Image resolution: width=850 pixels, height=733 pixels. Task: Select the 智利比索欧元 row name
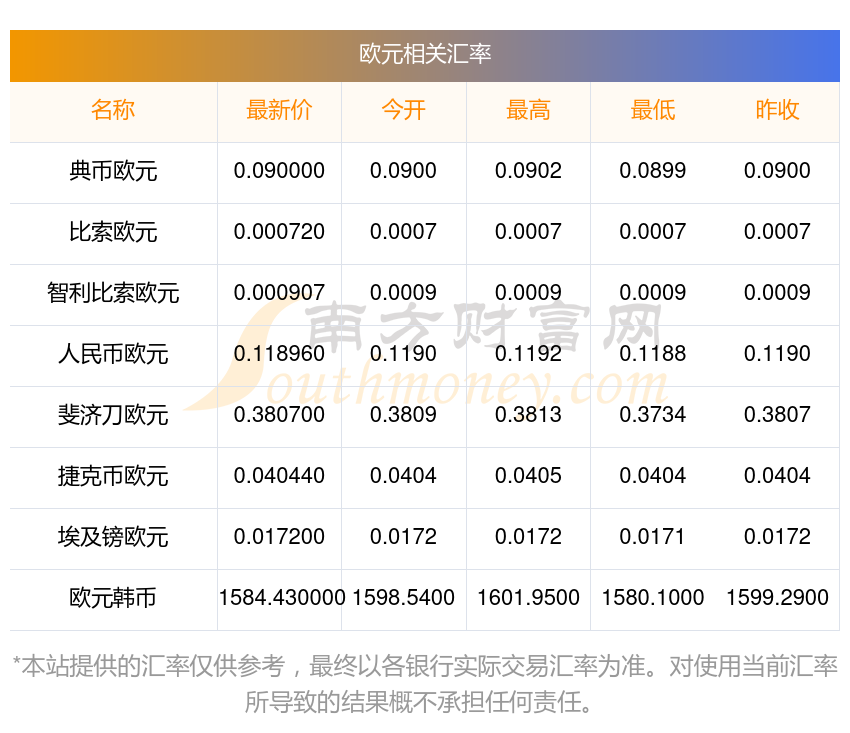[113, 293]
